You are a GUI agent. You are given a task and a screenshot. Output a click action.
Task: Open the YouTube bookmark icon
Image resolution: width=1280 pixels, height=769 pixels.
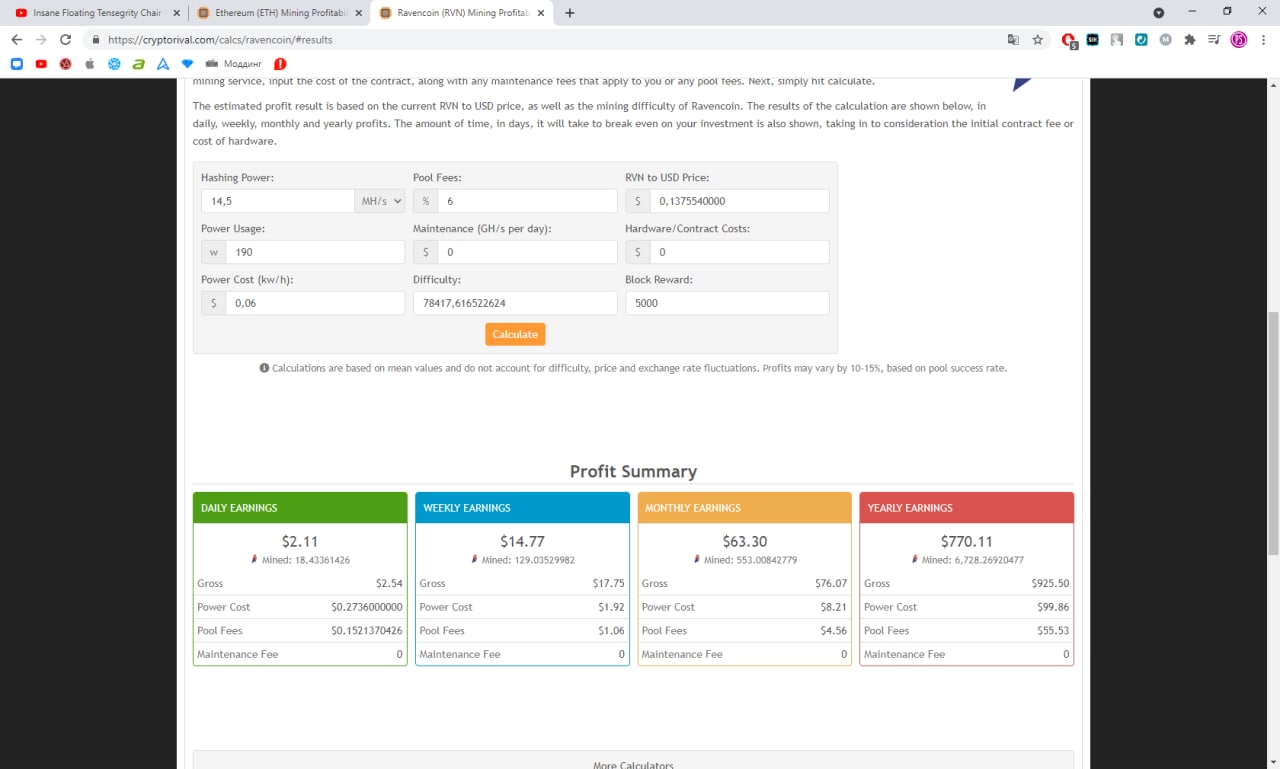[x=41, y=64]
